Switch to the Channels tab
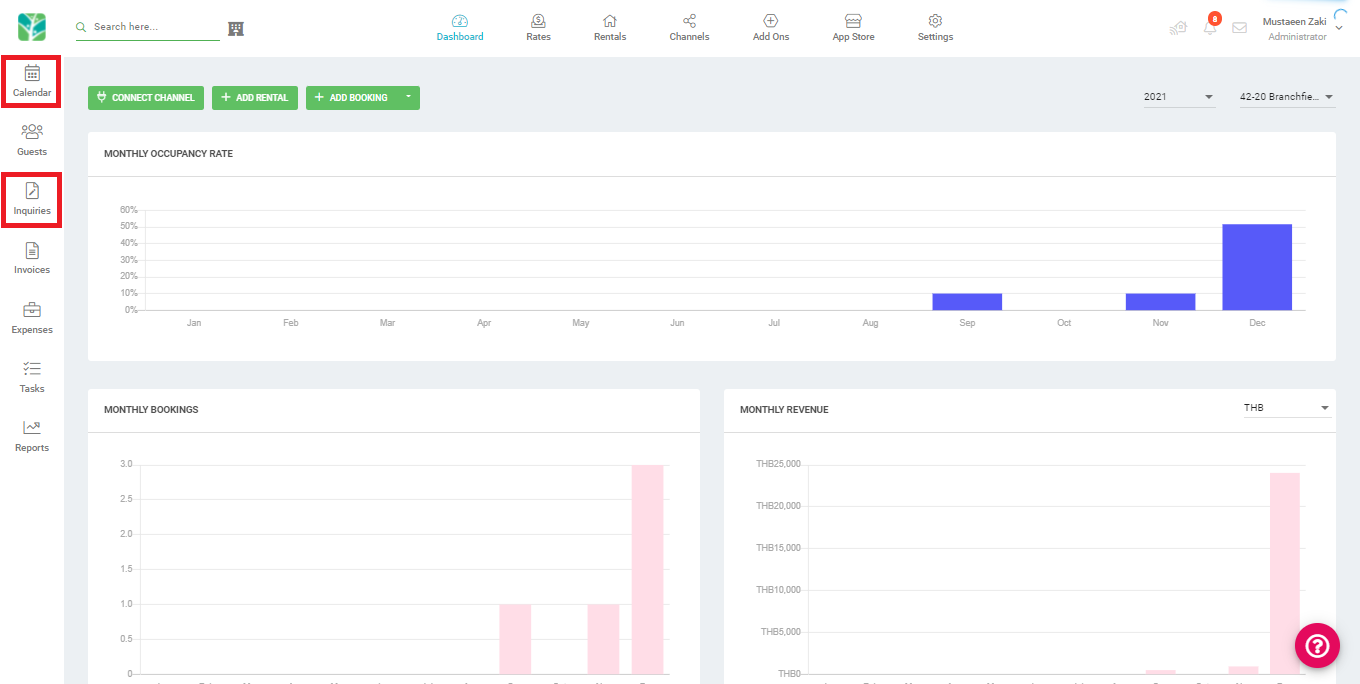Screen dimensions: 1360x684 point(689,28)
